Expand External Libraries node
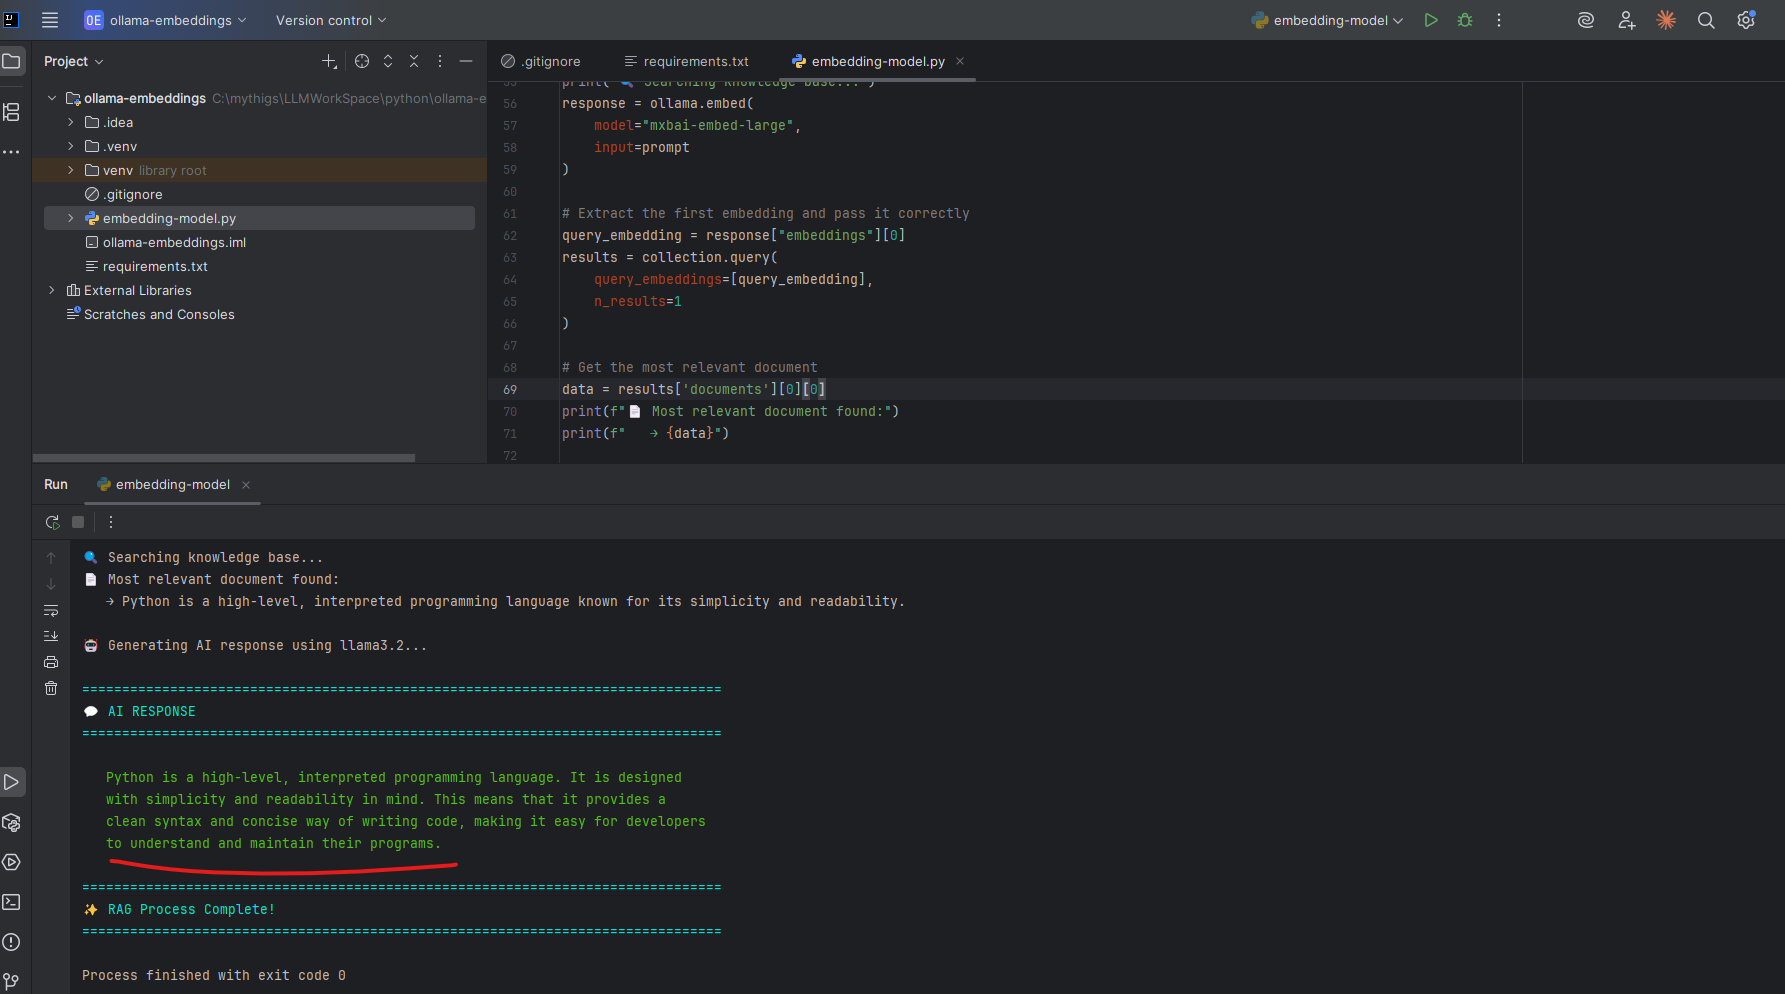1785x994 pixels. (52, 290)
